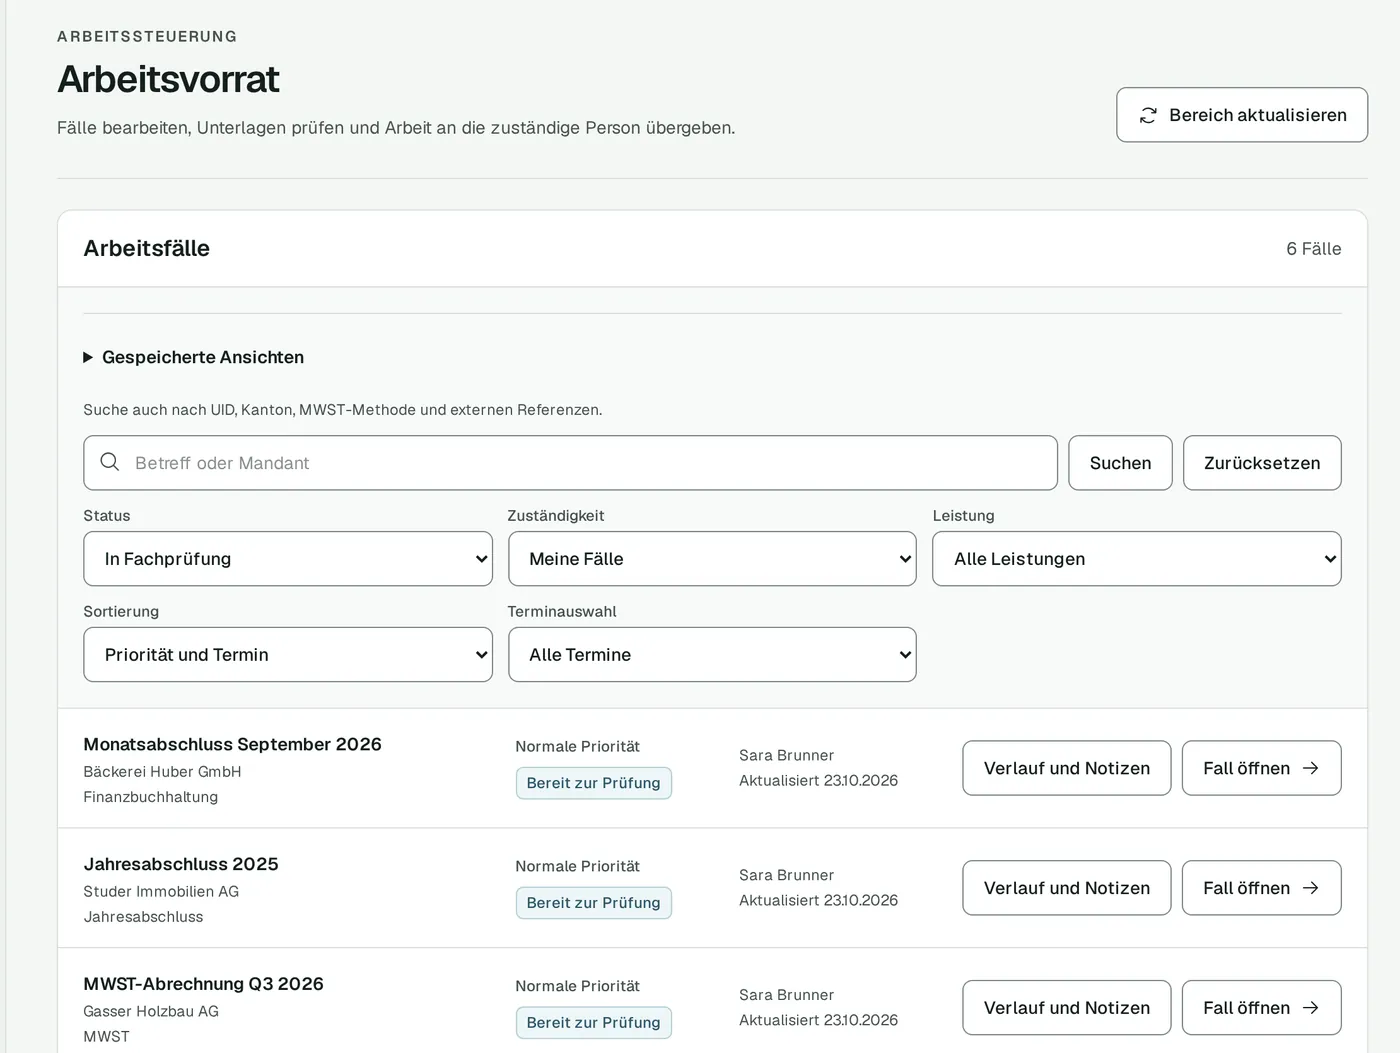The height and width of the screenshot is (1053, 1400).
Task: Click the 6 Fälle case count
Action: click(x=1314, y=249)
